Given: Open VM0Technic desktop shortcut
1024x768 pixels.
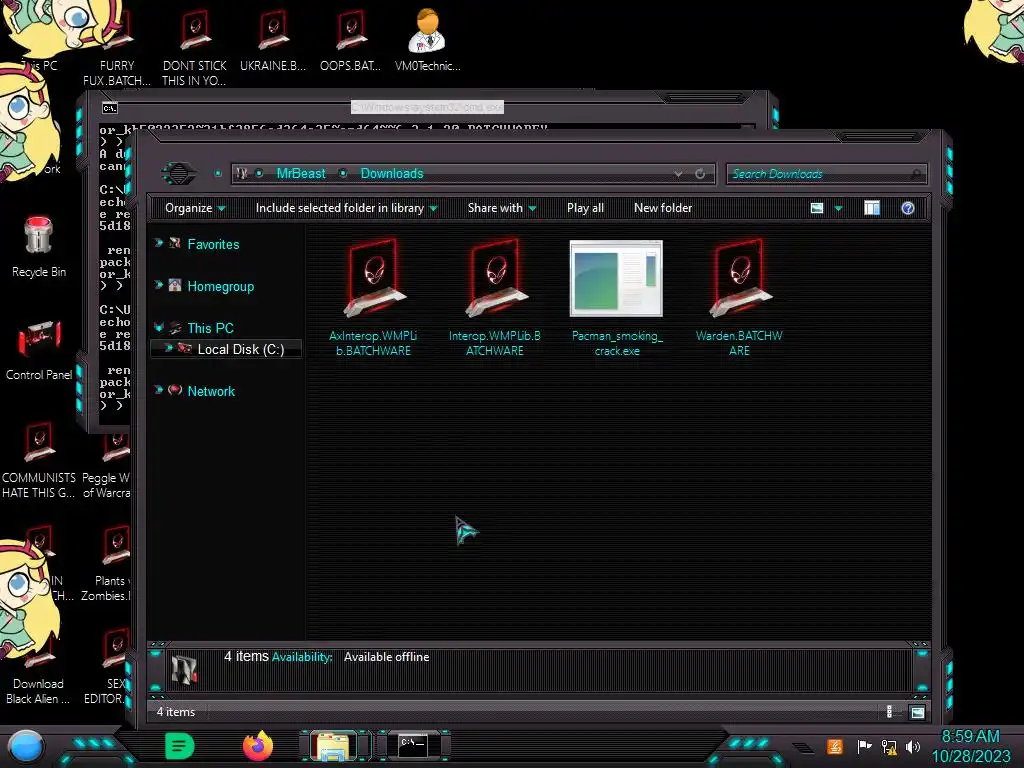Looking at the screenshot, I should coord(428,40).
